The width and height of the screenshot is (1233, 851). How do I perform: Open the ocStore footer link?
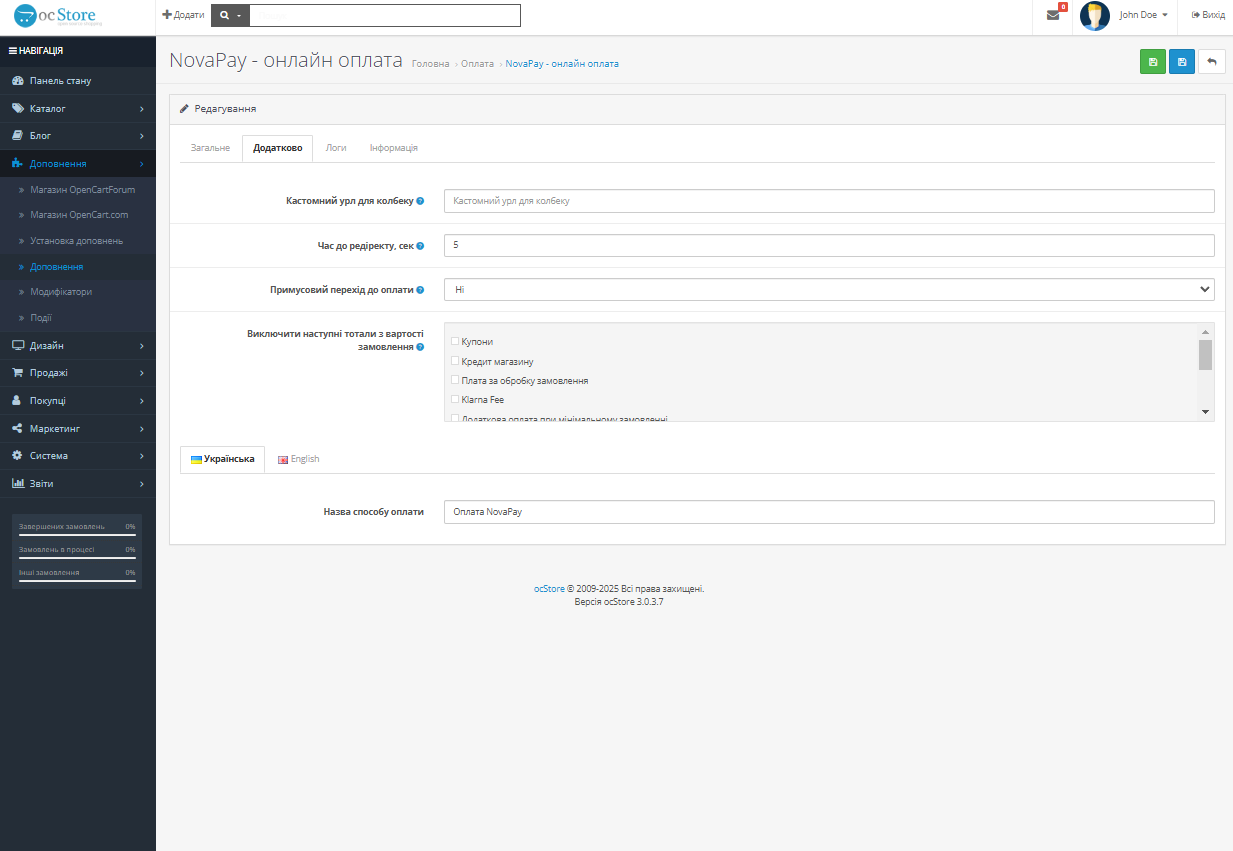[549, 589]
